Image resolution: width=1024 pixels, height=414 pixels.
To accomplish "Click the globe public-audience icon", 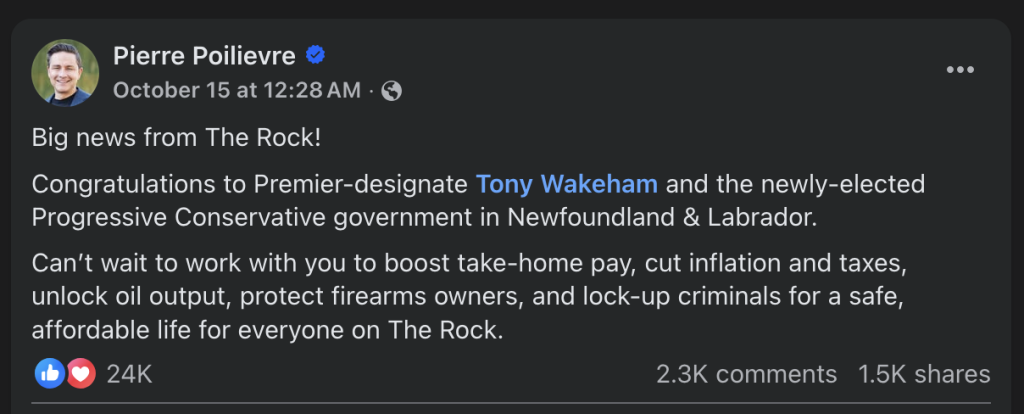I will (x=392, y=91).
